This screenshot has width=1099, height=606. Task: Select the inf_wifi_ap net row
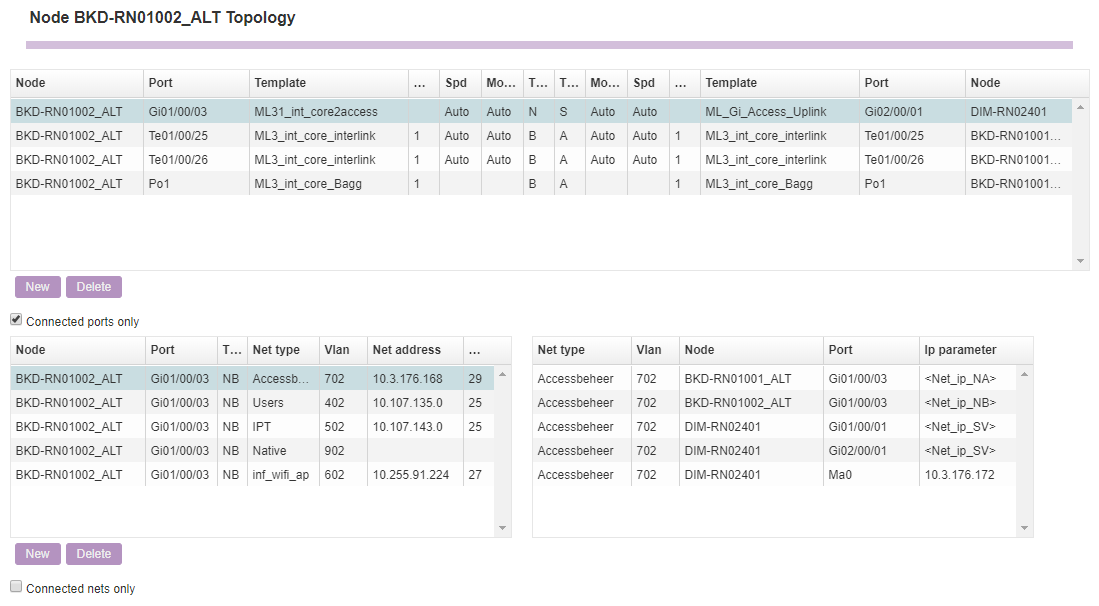280,475
